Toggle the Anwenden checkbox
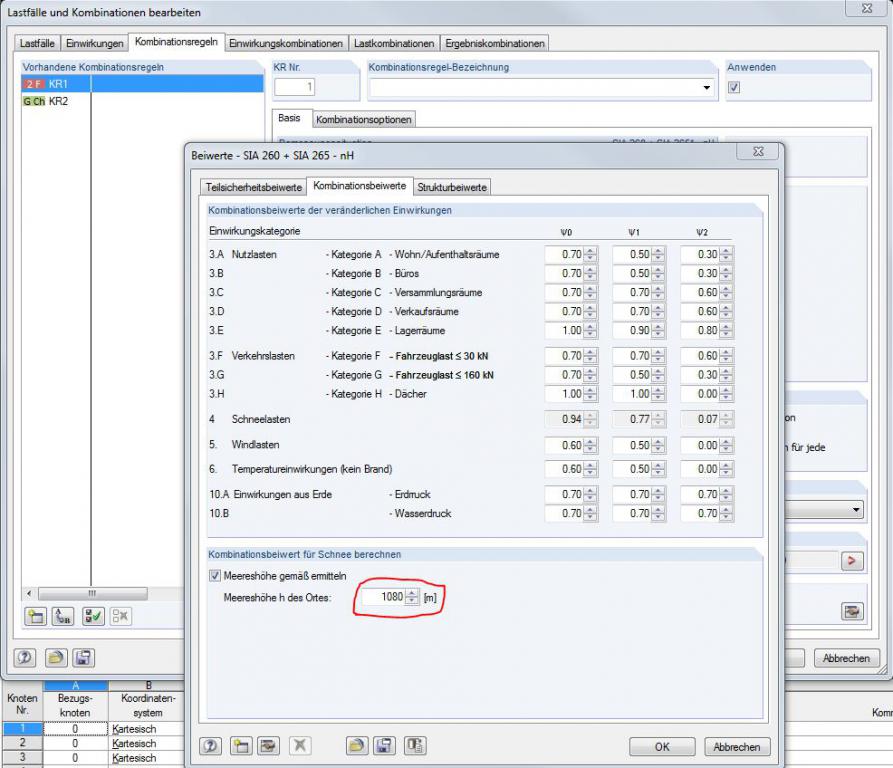 point(734,87)
